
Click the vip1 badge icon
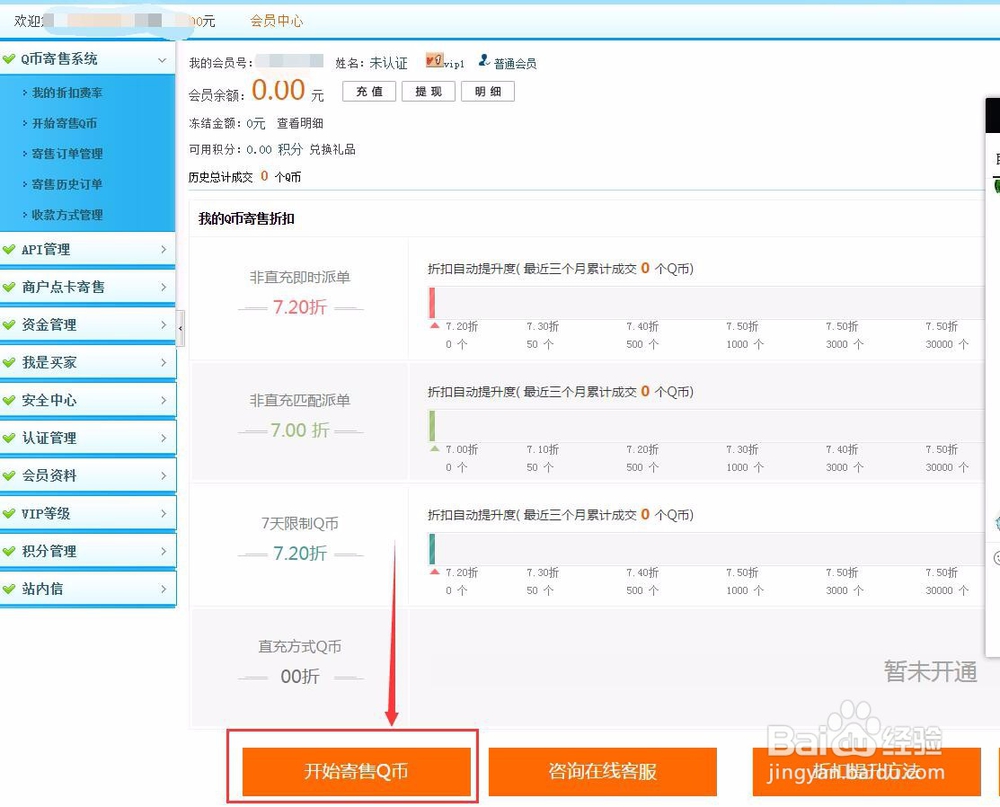435,61
